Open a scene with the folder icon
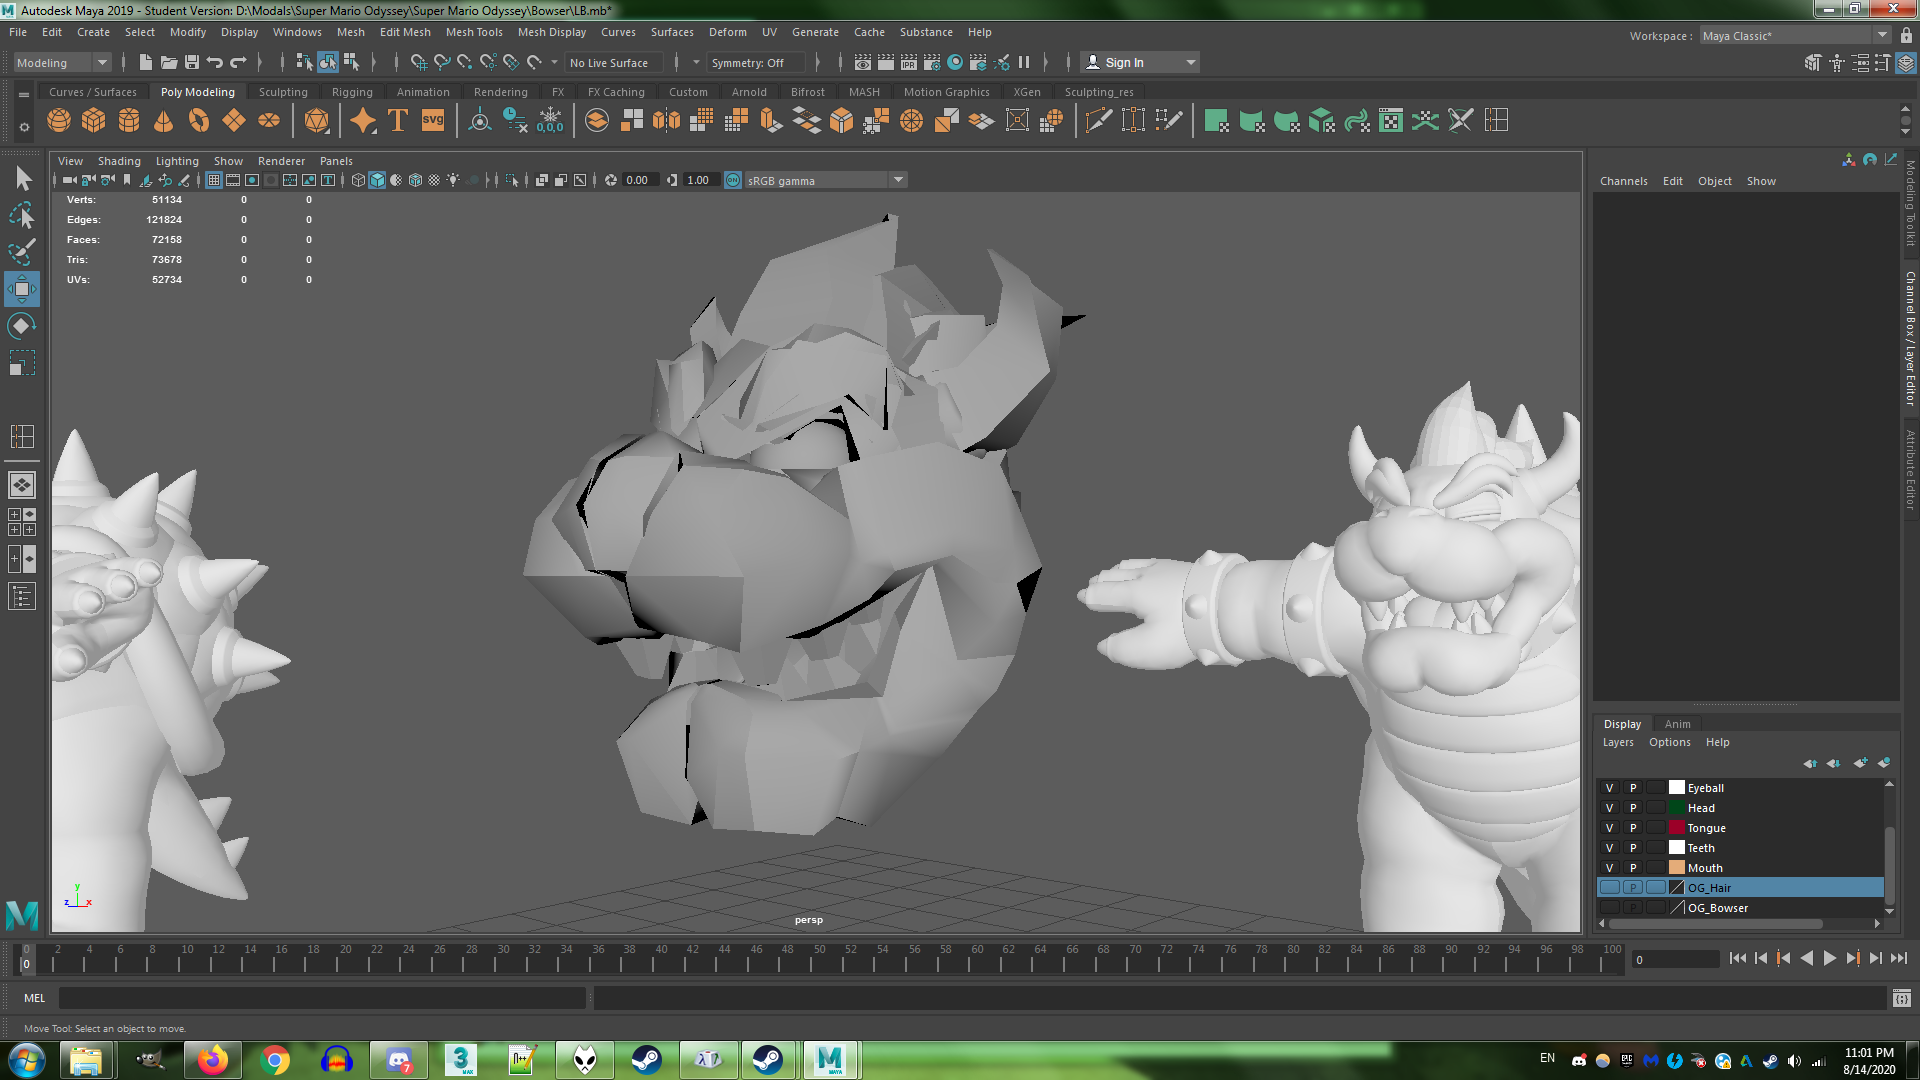 click(169, 62)
